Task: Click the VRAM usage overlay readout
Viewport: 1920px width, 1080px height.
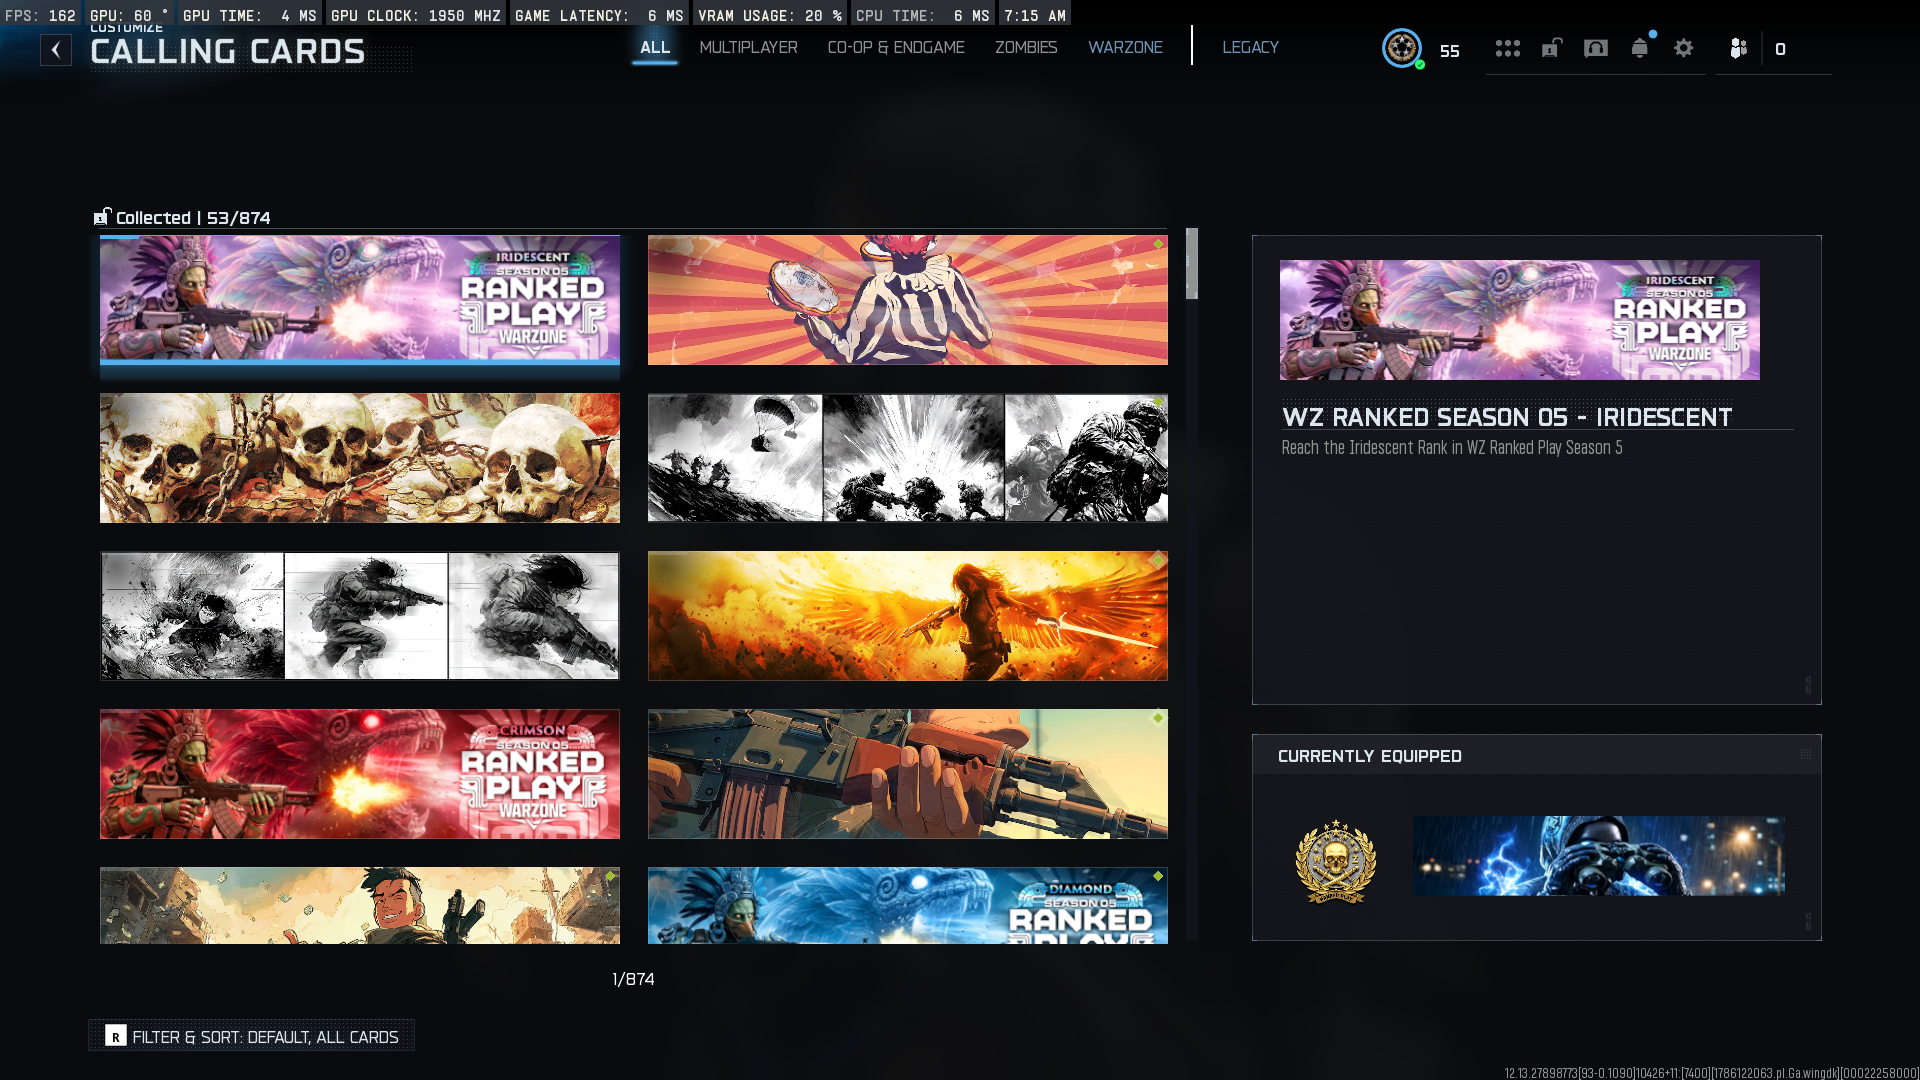Action: coord(770,15)
